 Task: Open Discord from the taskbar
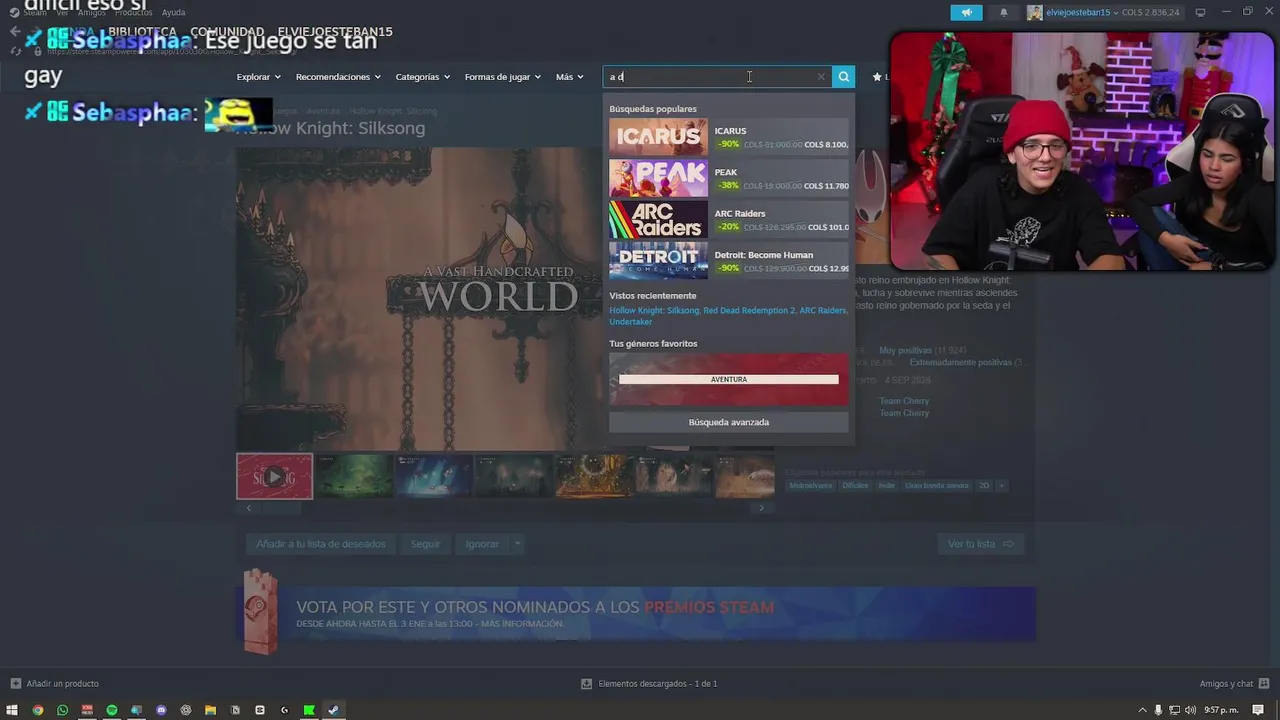[161, 710]
